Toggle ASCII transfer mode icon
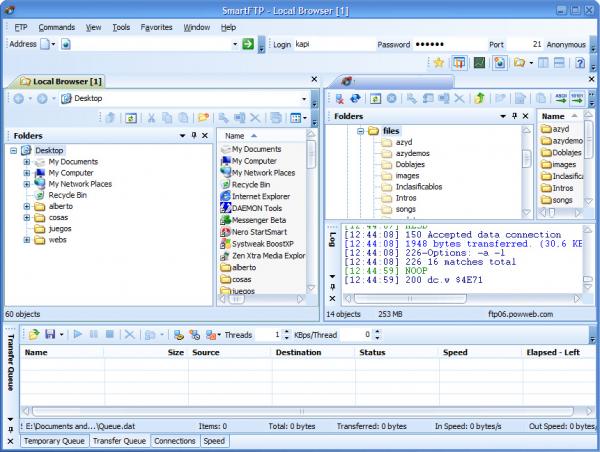The height and width of the screenshot is (452, 600). [561, 98]
